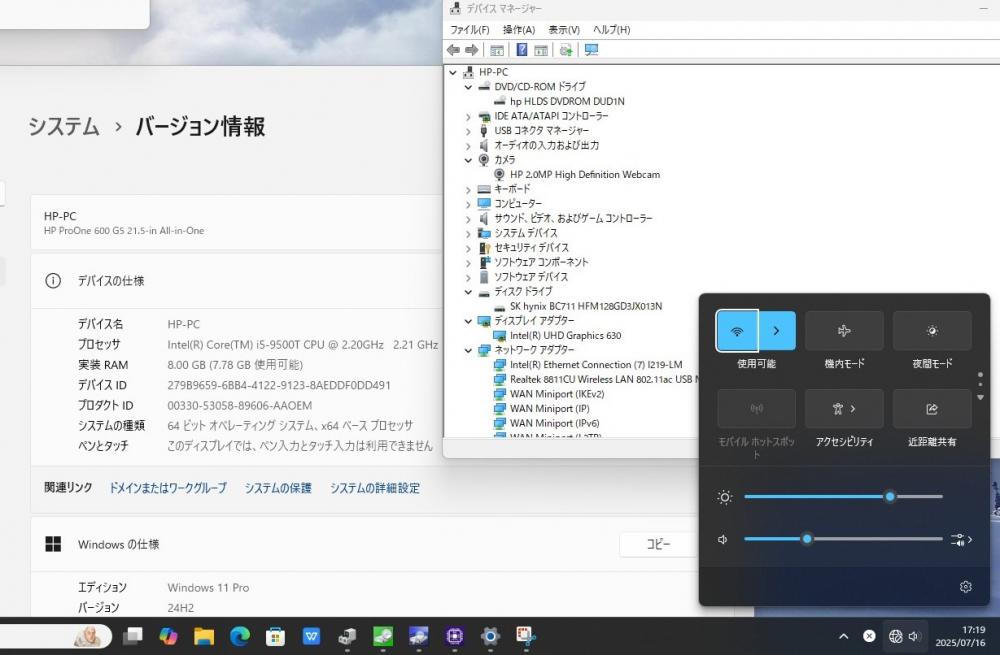The width and height of the screenshot is (1000, 655).
Task: Select Intel(R) UHD Graphics 630 device
Action: [x=565, y=335]
